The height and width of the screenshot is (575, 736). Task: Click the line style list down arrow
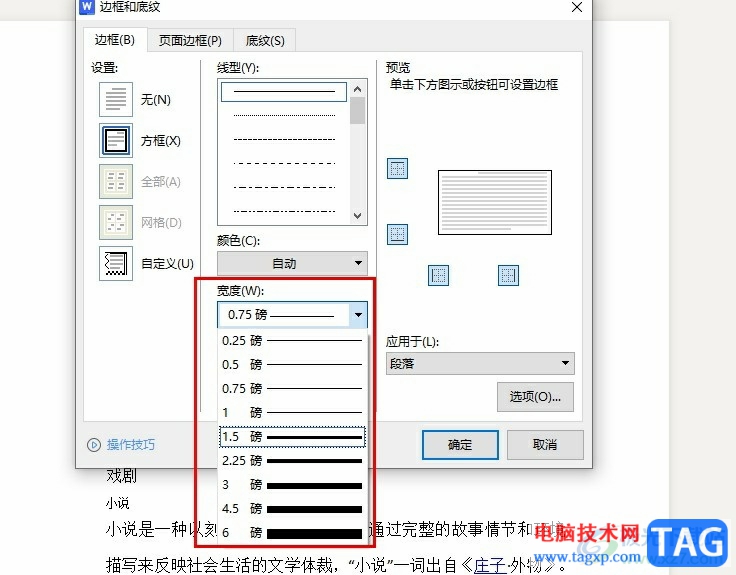(358, 216)
